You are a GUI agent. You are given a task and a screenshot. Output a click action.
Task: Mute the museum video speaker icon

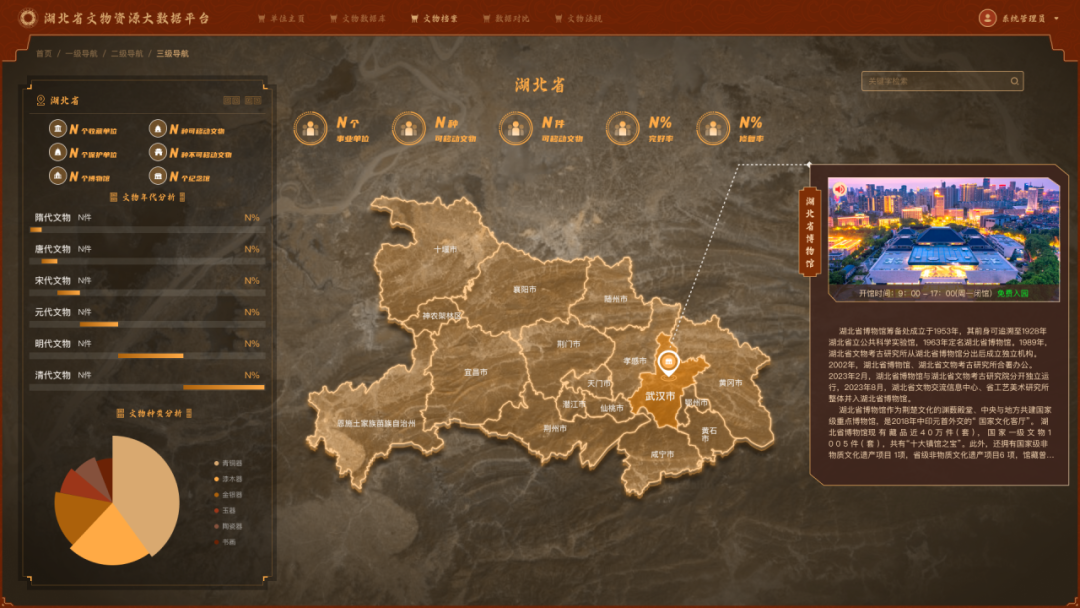click(839, 189)
